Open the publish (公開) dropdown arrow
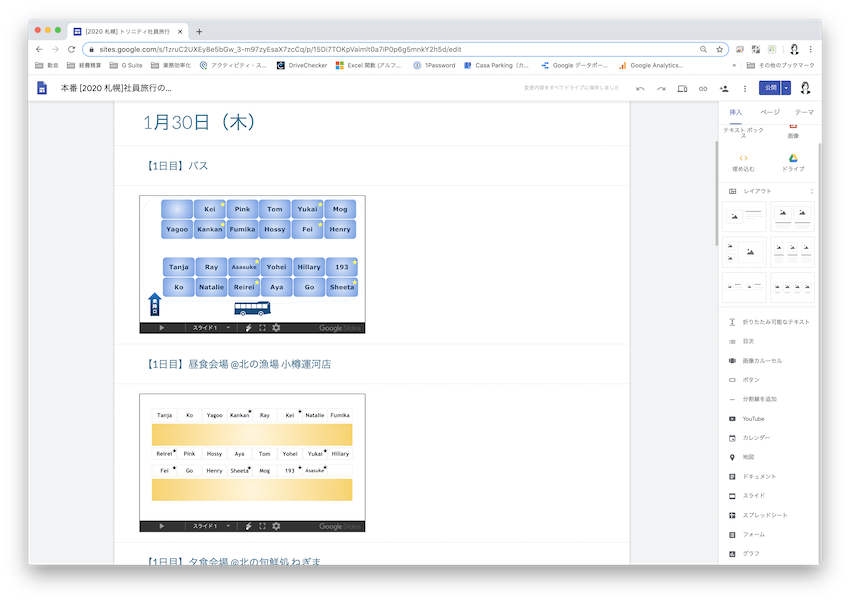Viewport: 850px width, 602px height. [786, 88]
